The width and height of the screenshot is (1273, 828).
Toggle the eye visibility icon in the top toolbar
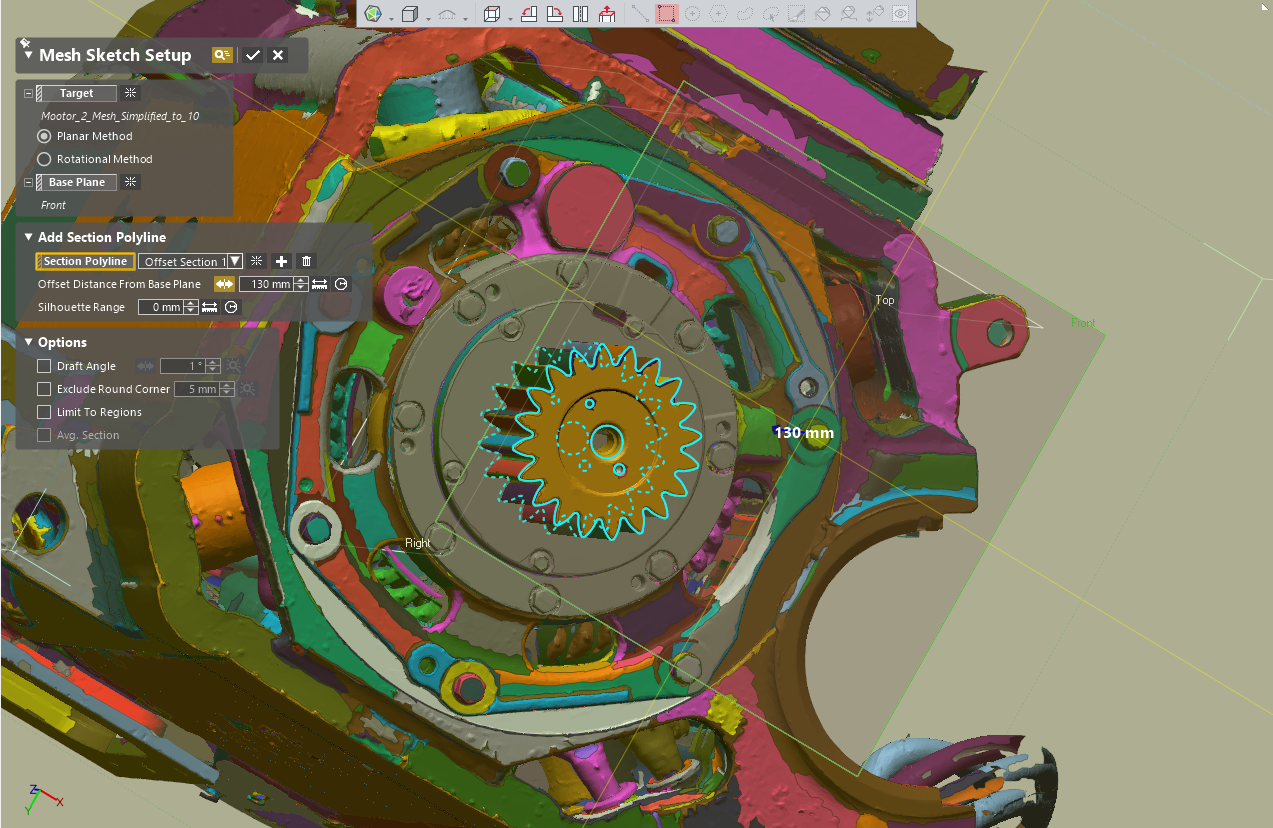pos(900,14)
